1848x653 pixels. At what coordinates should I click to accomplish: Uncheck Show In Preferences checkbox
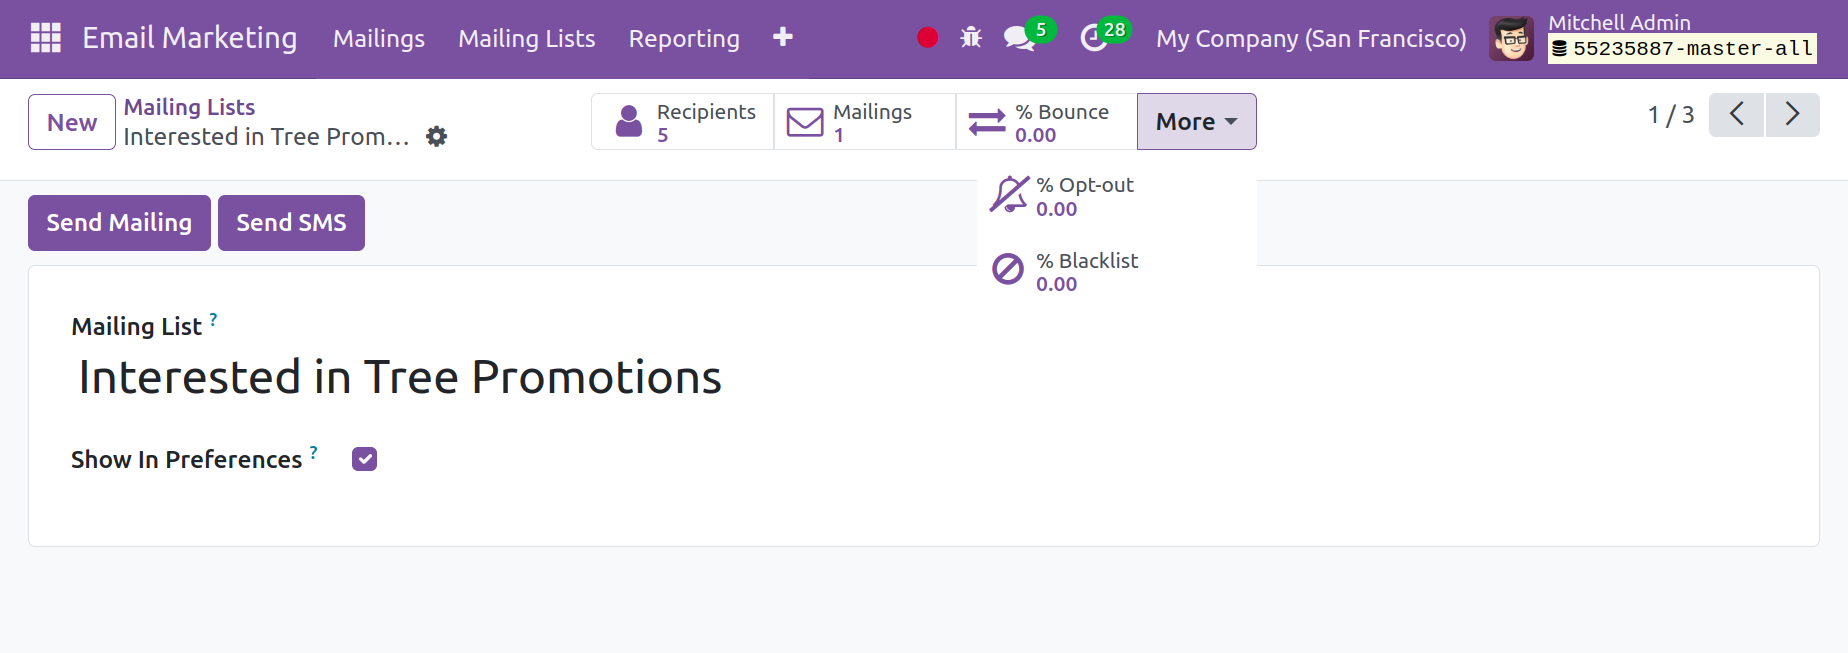click(364, 459)
